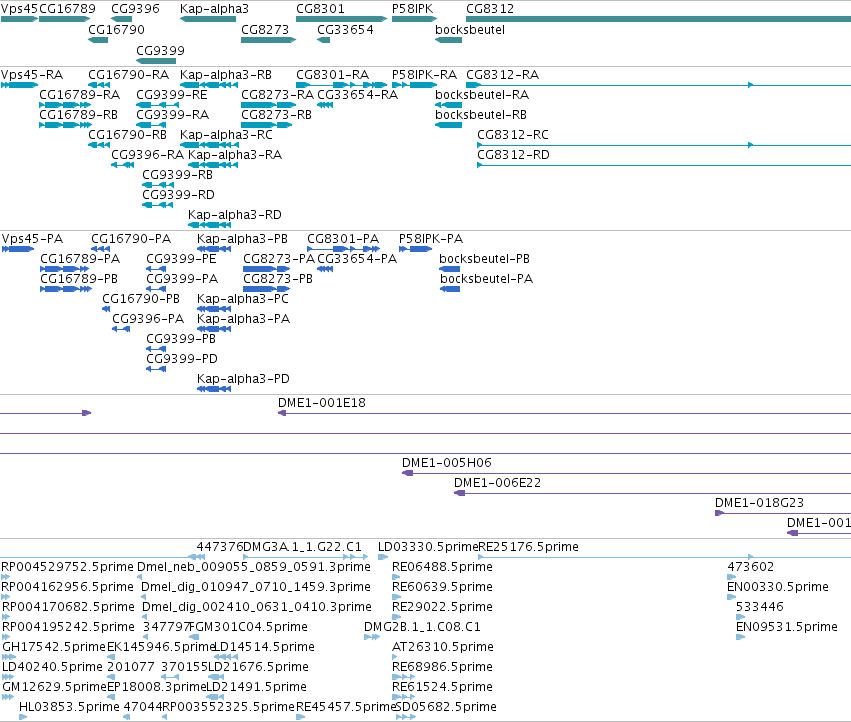Image resolution: width=851 pixels, height=722 pixels.
Task: Select the CG8312-RC transcript label
Action: tap(513, 135)
